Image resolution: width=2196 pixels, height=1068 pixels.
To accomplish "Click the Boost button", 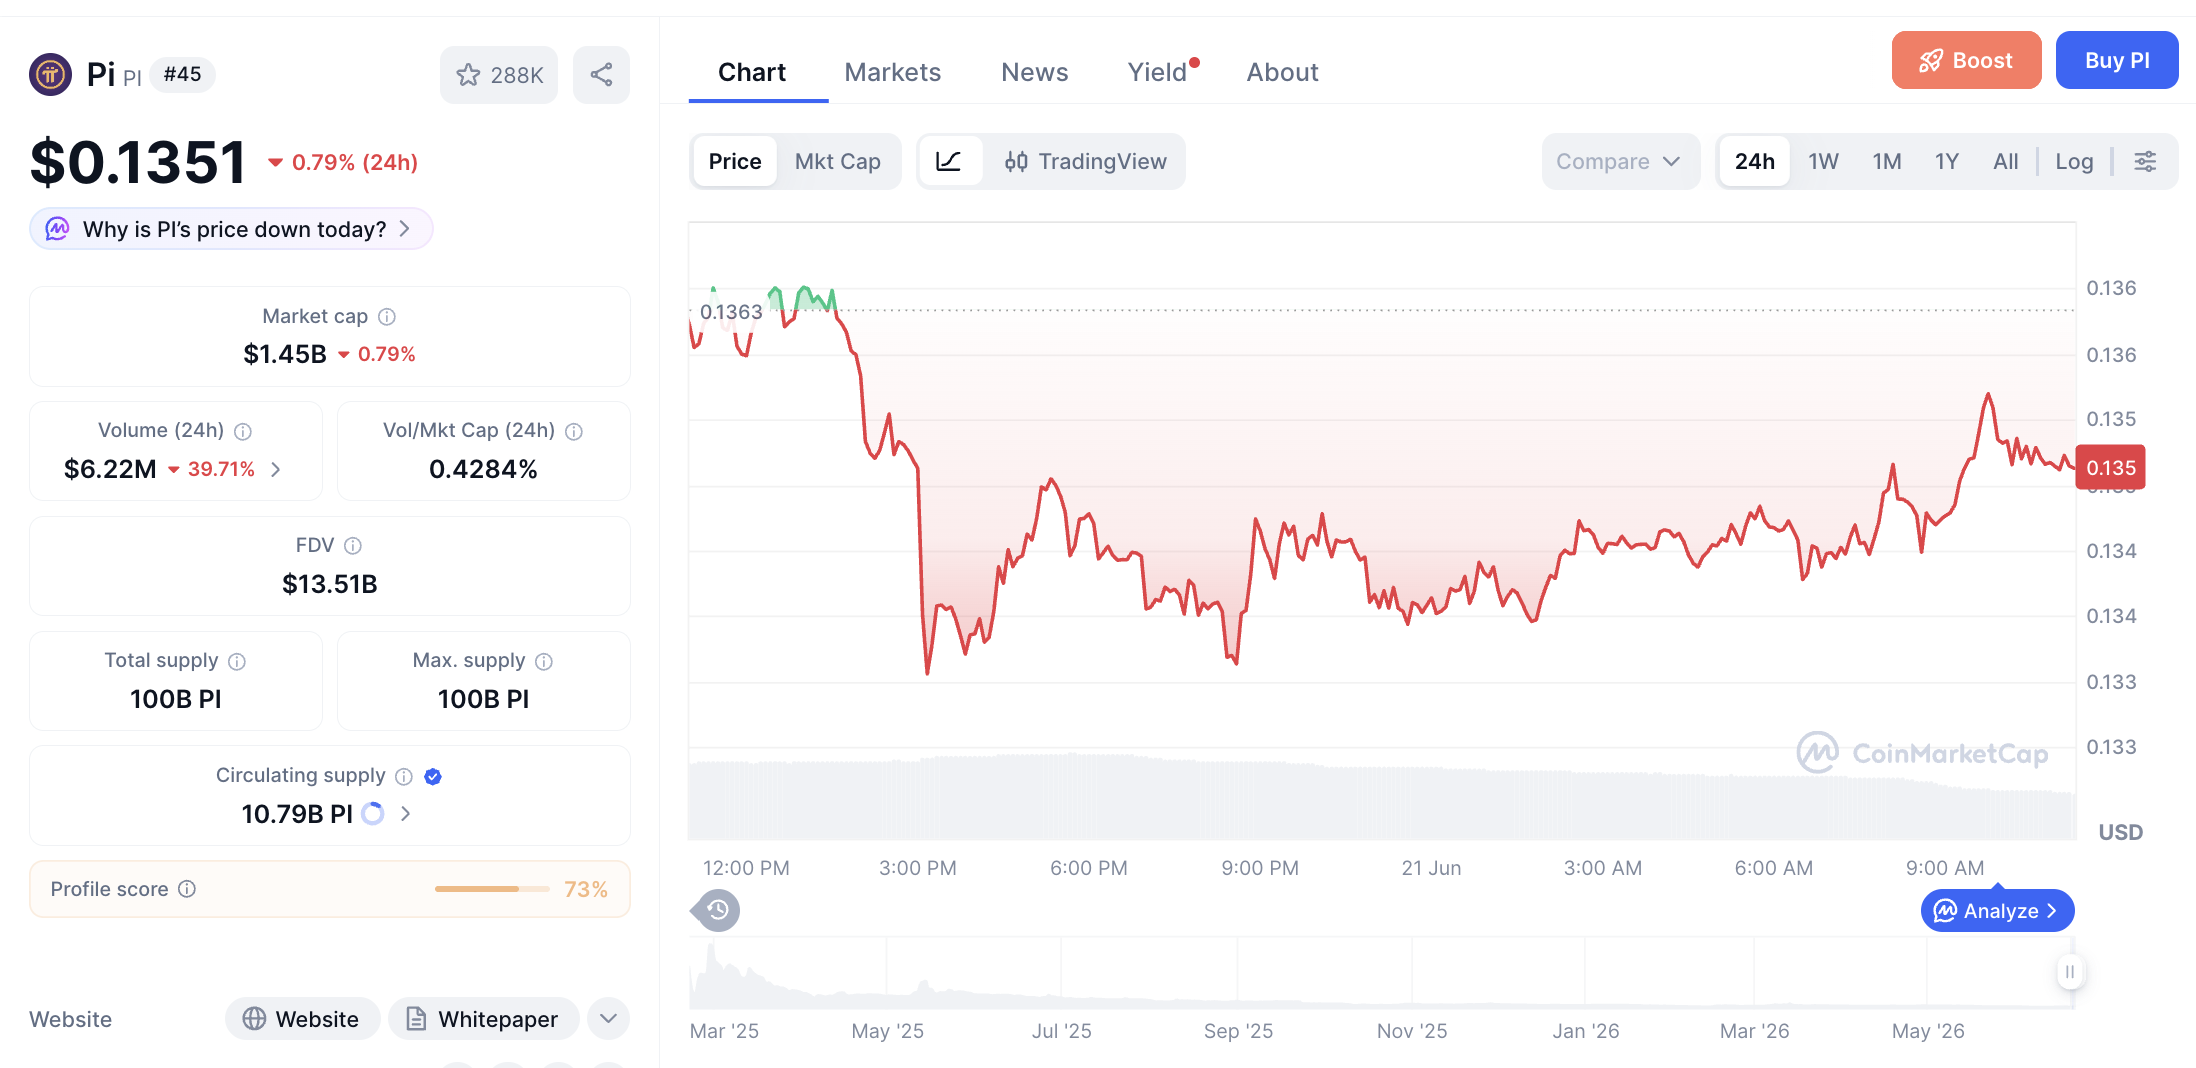I will (1966, 60).
